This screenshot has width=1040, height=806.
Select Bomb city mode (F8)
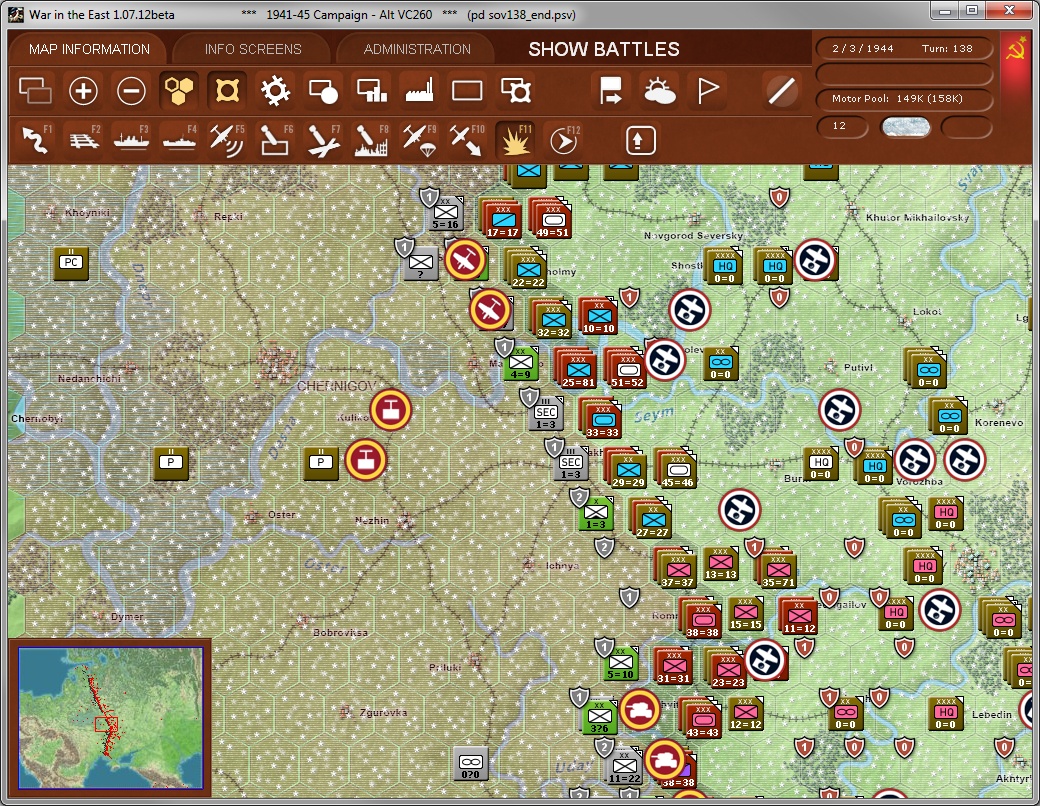(x=371, y=140)
